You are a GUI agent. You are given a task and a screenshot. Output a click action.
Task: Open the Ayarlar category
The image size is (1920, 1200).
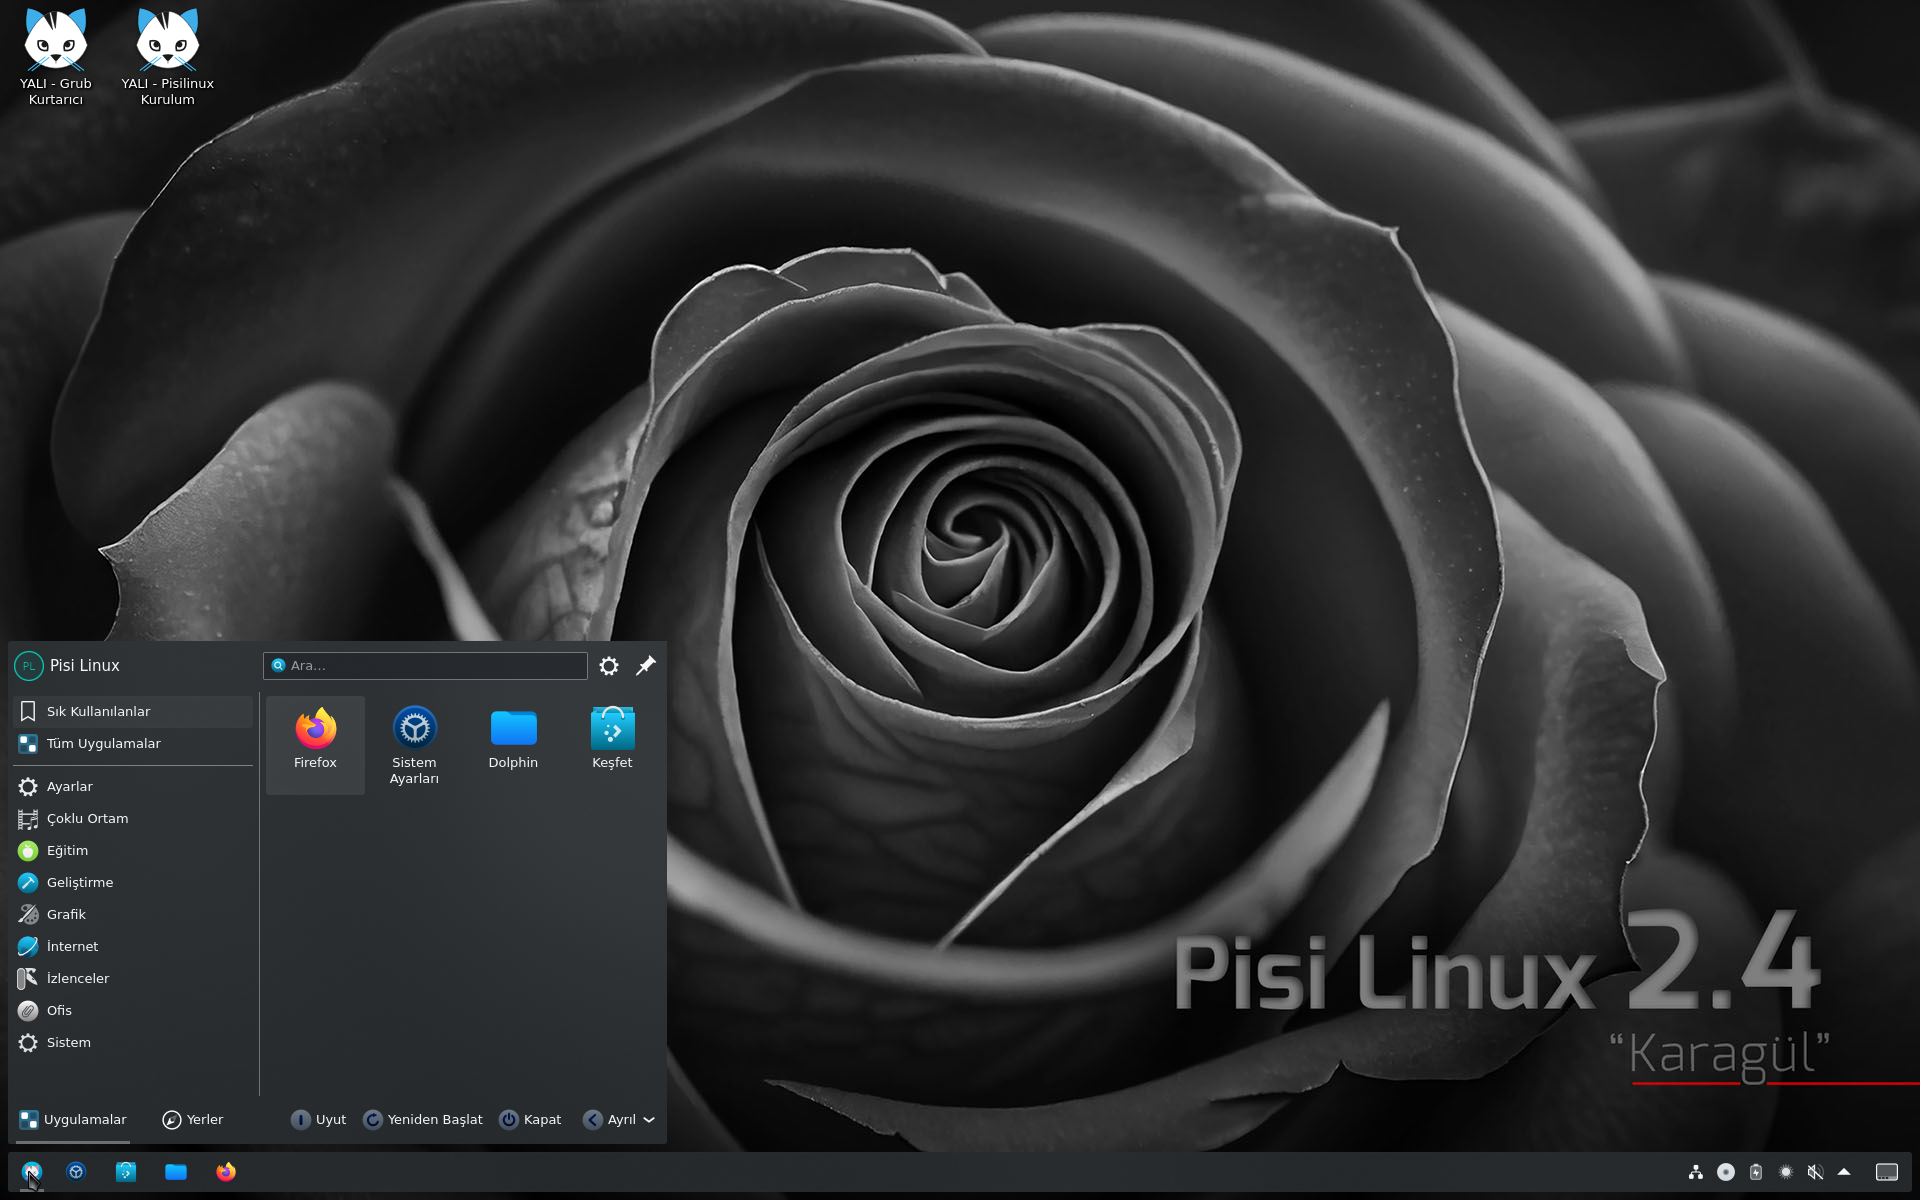click(x=133, y=787)
